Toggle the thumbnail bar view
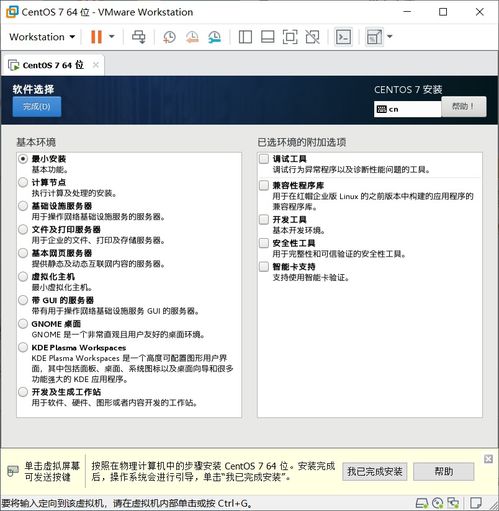Viewport: 499px width, 511px height. pyautogui.click(x=268, y=37)
